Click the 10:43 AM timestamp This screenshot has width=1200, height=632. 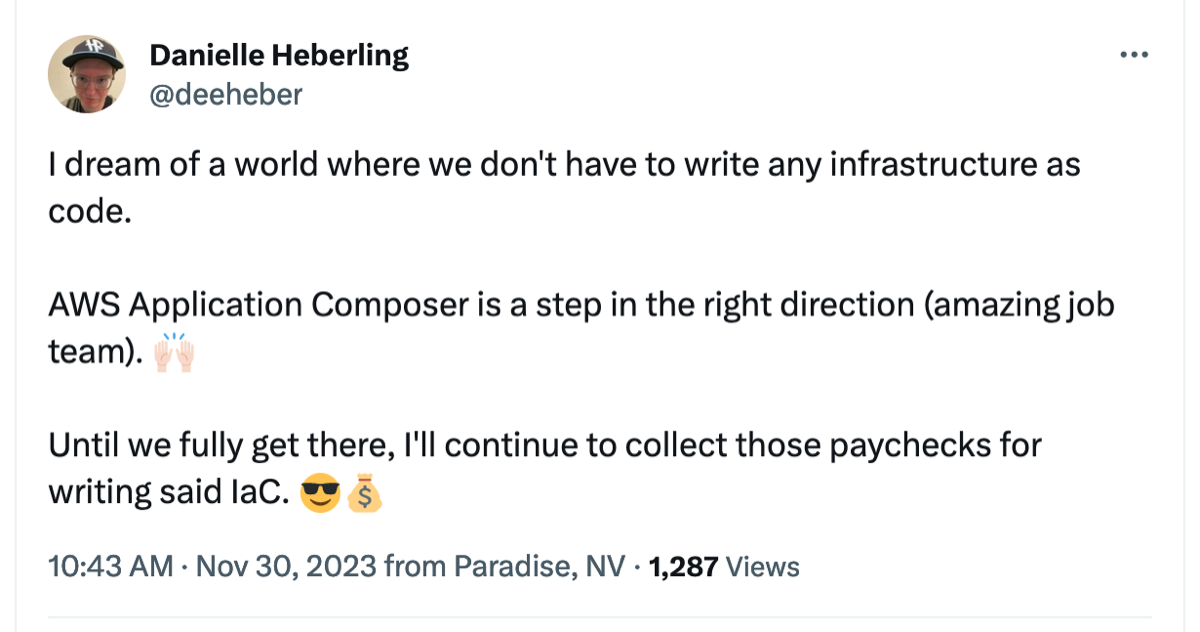pyautogui.click(x=110, y=566)
